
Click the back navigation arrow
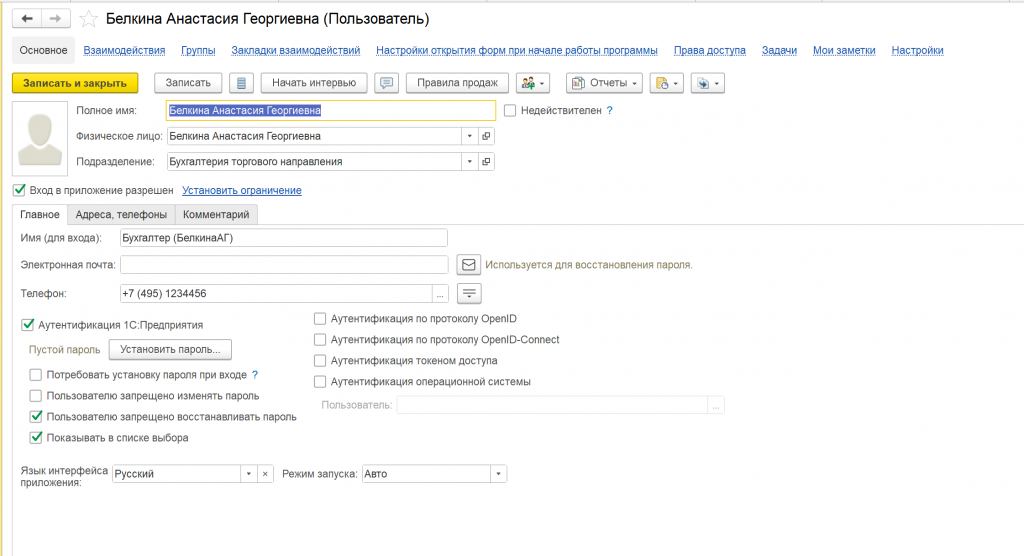coord(25,19)
